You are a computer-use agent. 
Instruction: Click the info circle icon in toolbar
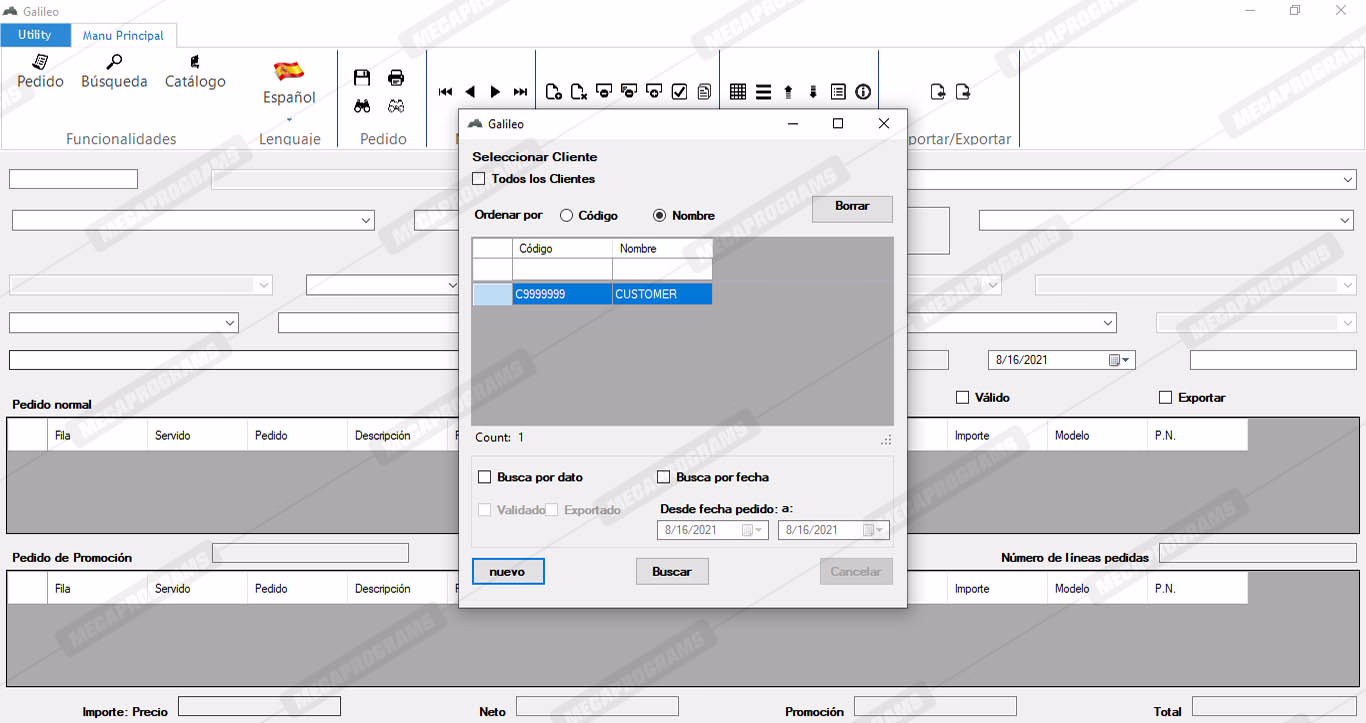click(x=863, y=92)
